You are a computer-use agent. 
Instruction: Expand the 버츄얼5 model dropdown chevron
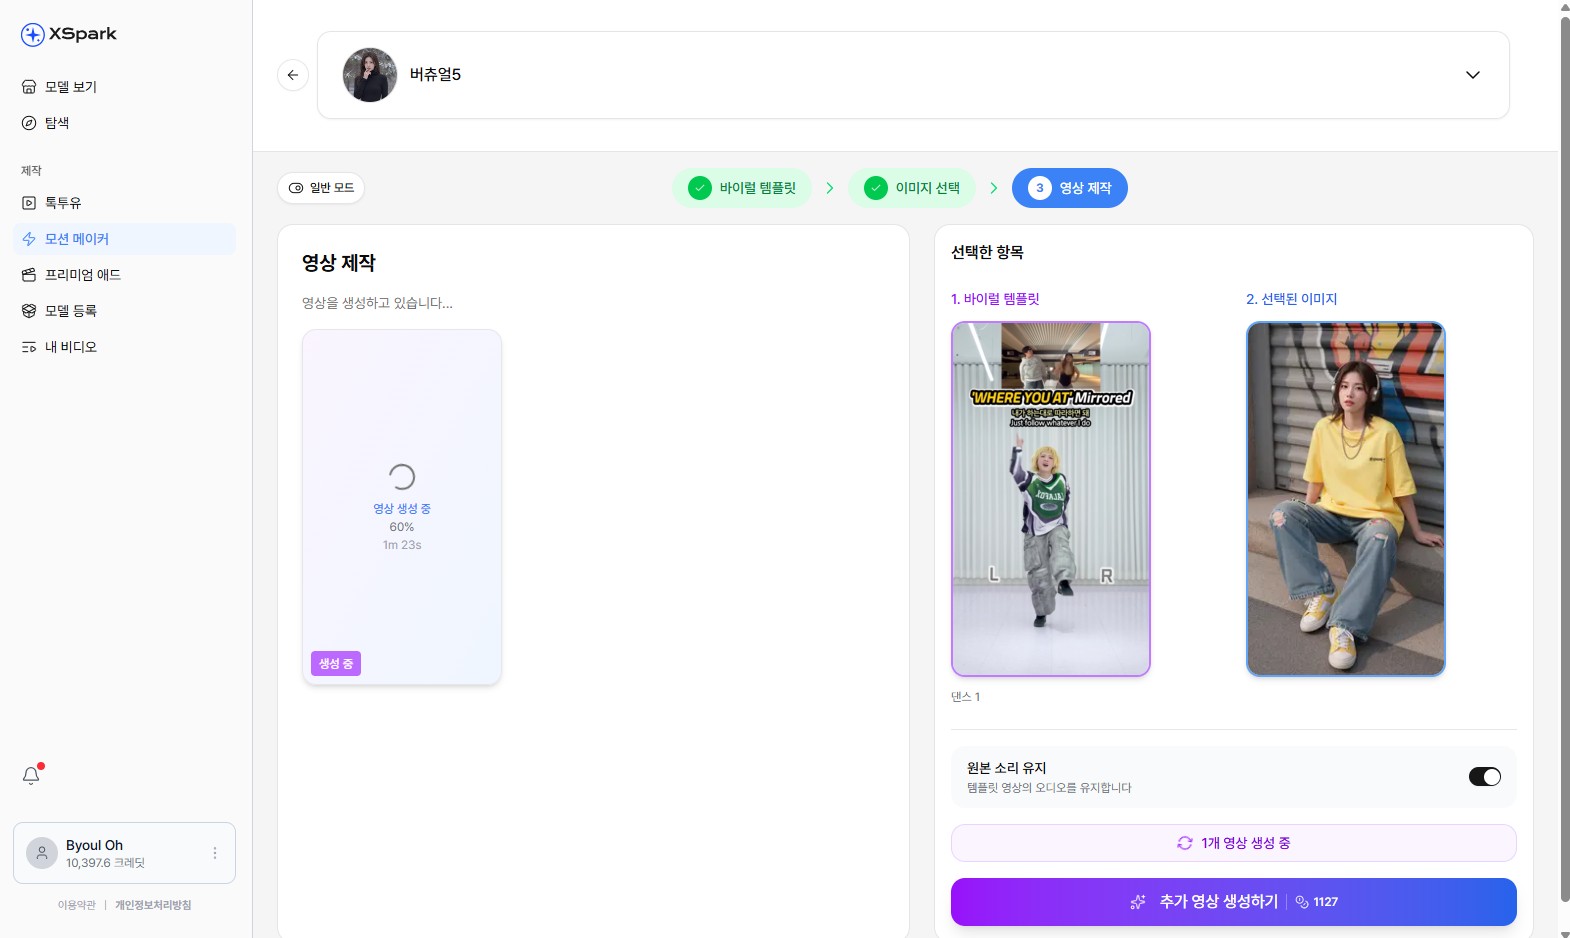pos(1473,75)
